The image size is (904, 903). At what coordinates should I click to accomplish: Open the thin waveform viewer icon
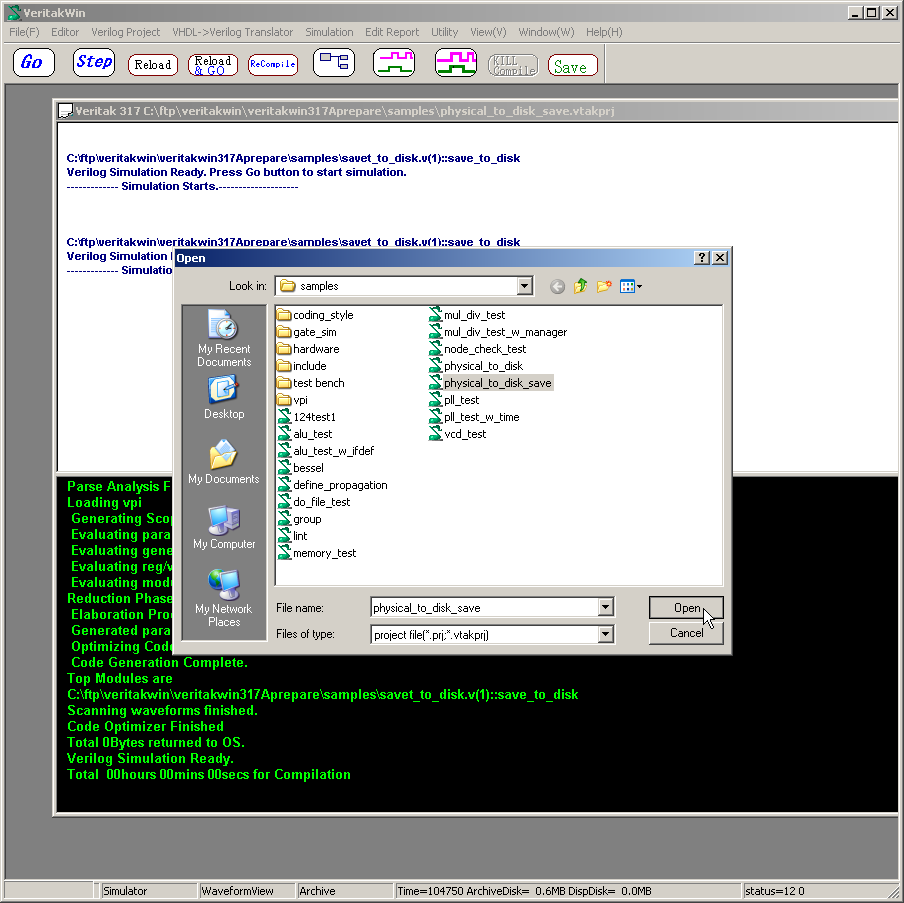pos(394,62)
